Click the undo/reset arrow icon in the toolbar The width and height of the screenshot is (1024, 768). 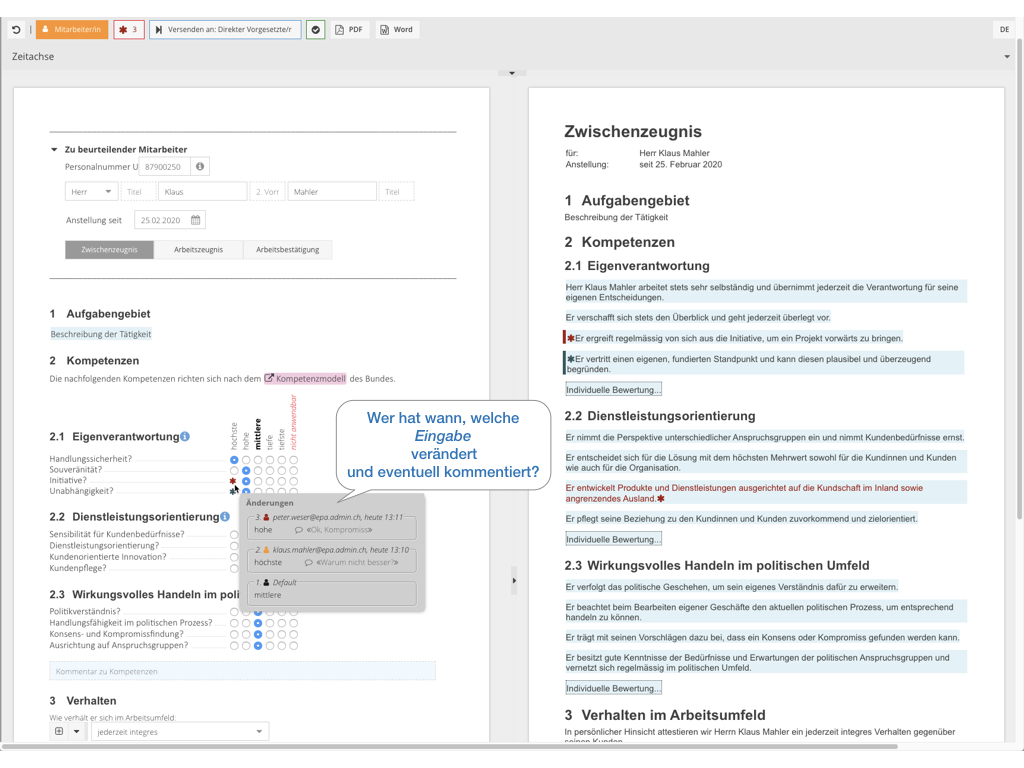click(x=16, y=29)
